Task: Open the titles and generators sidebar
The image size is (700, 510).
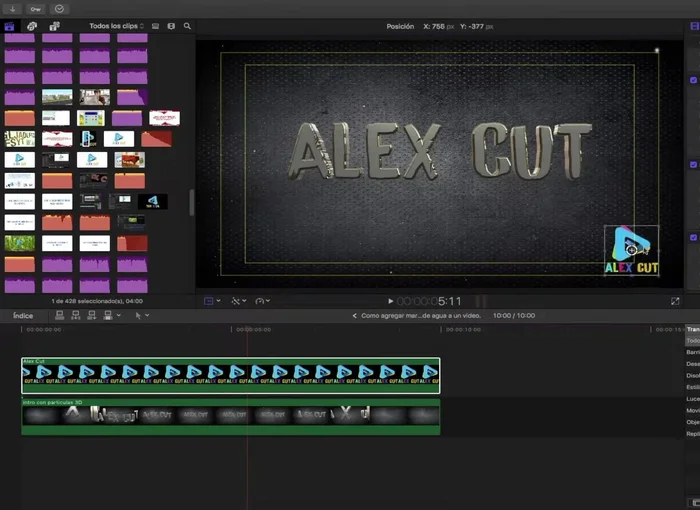Action: pos(54,26)
